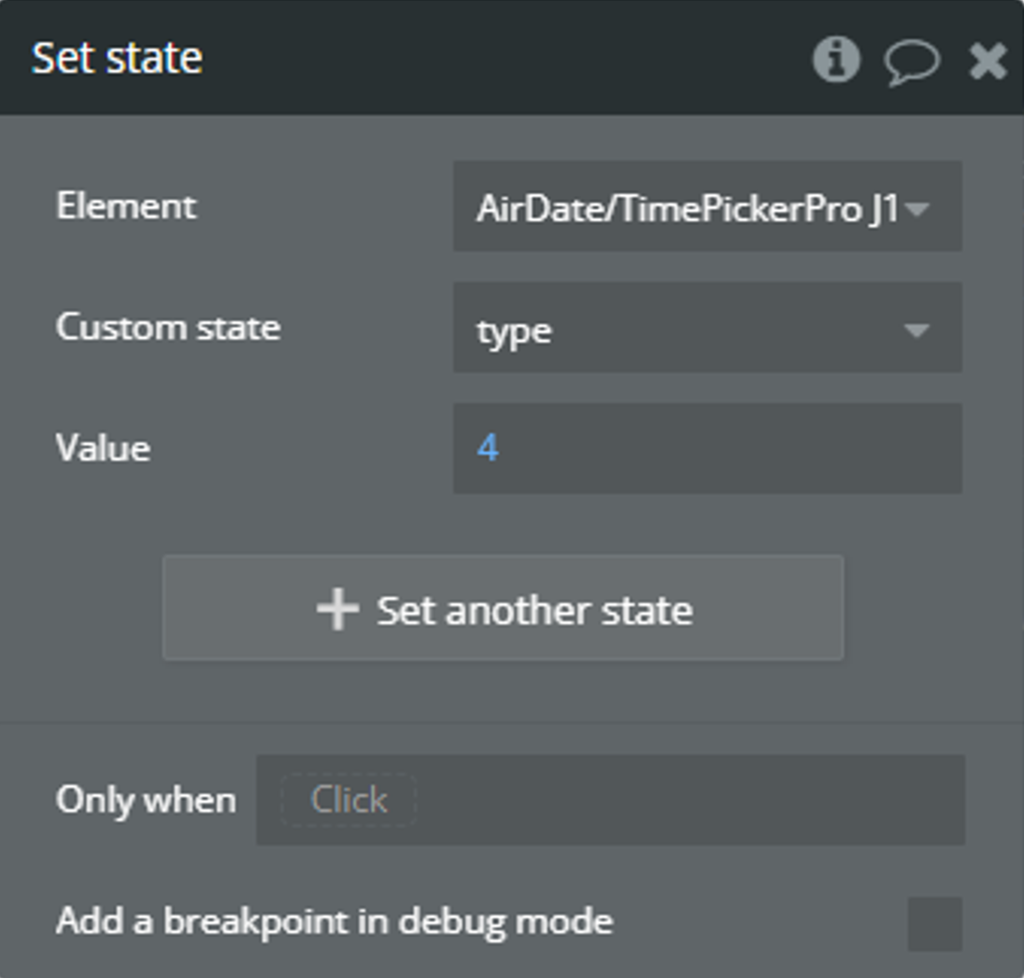
Task: Click the blue value 4 expression
Action: coord(488,449)
